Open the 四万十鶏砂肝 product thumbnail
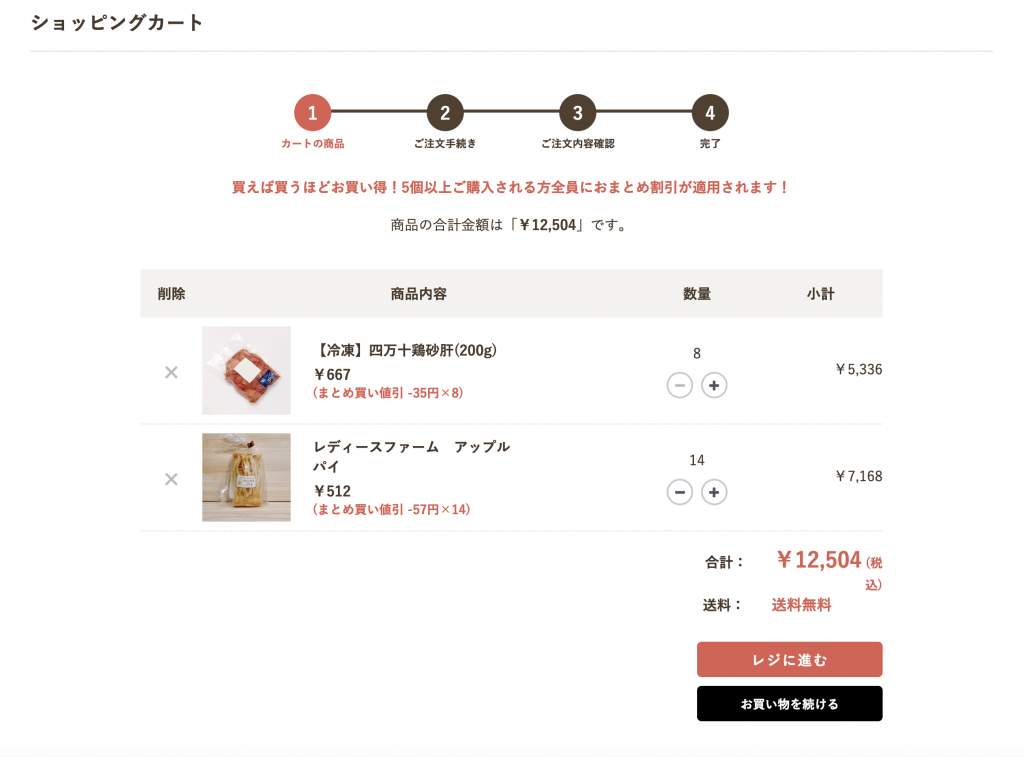Screen dimensions: 1024x757 [x=246, y=370]
